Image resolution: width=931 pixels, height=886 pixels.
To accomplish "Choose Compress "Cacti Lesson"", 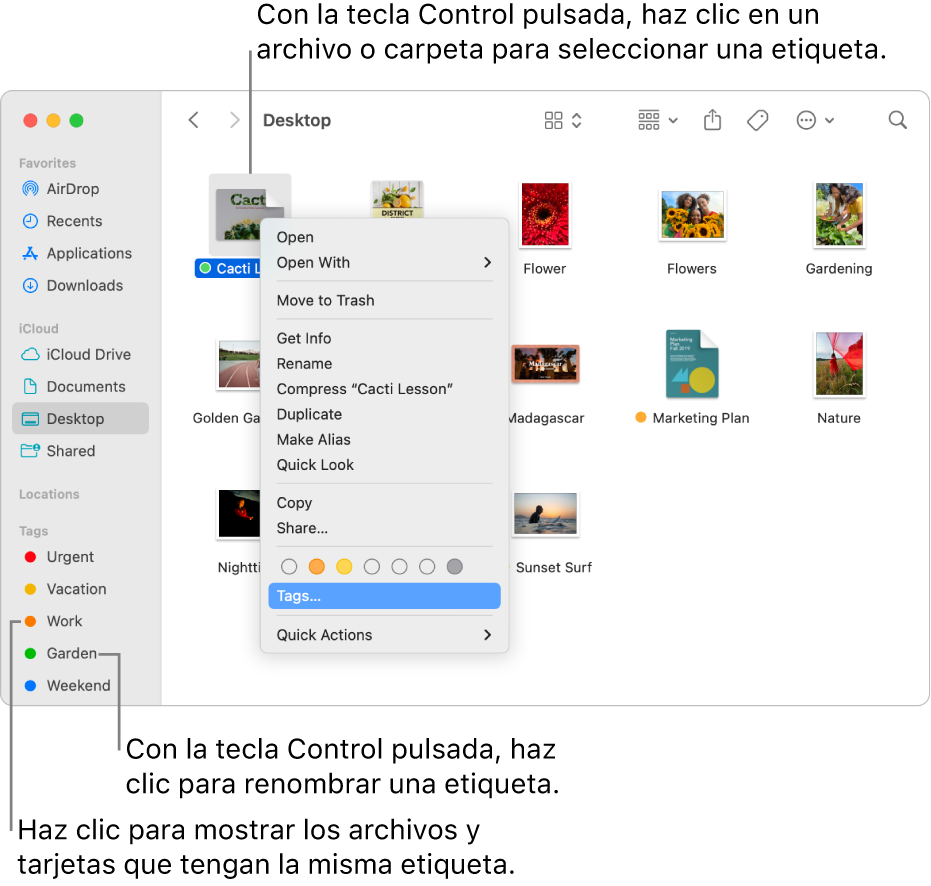I will click(x=384, y=389).
